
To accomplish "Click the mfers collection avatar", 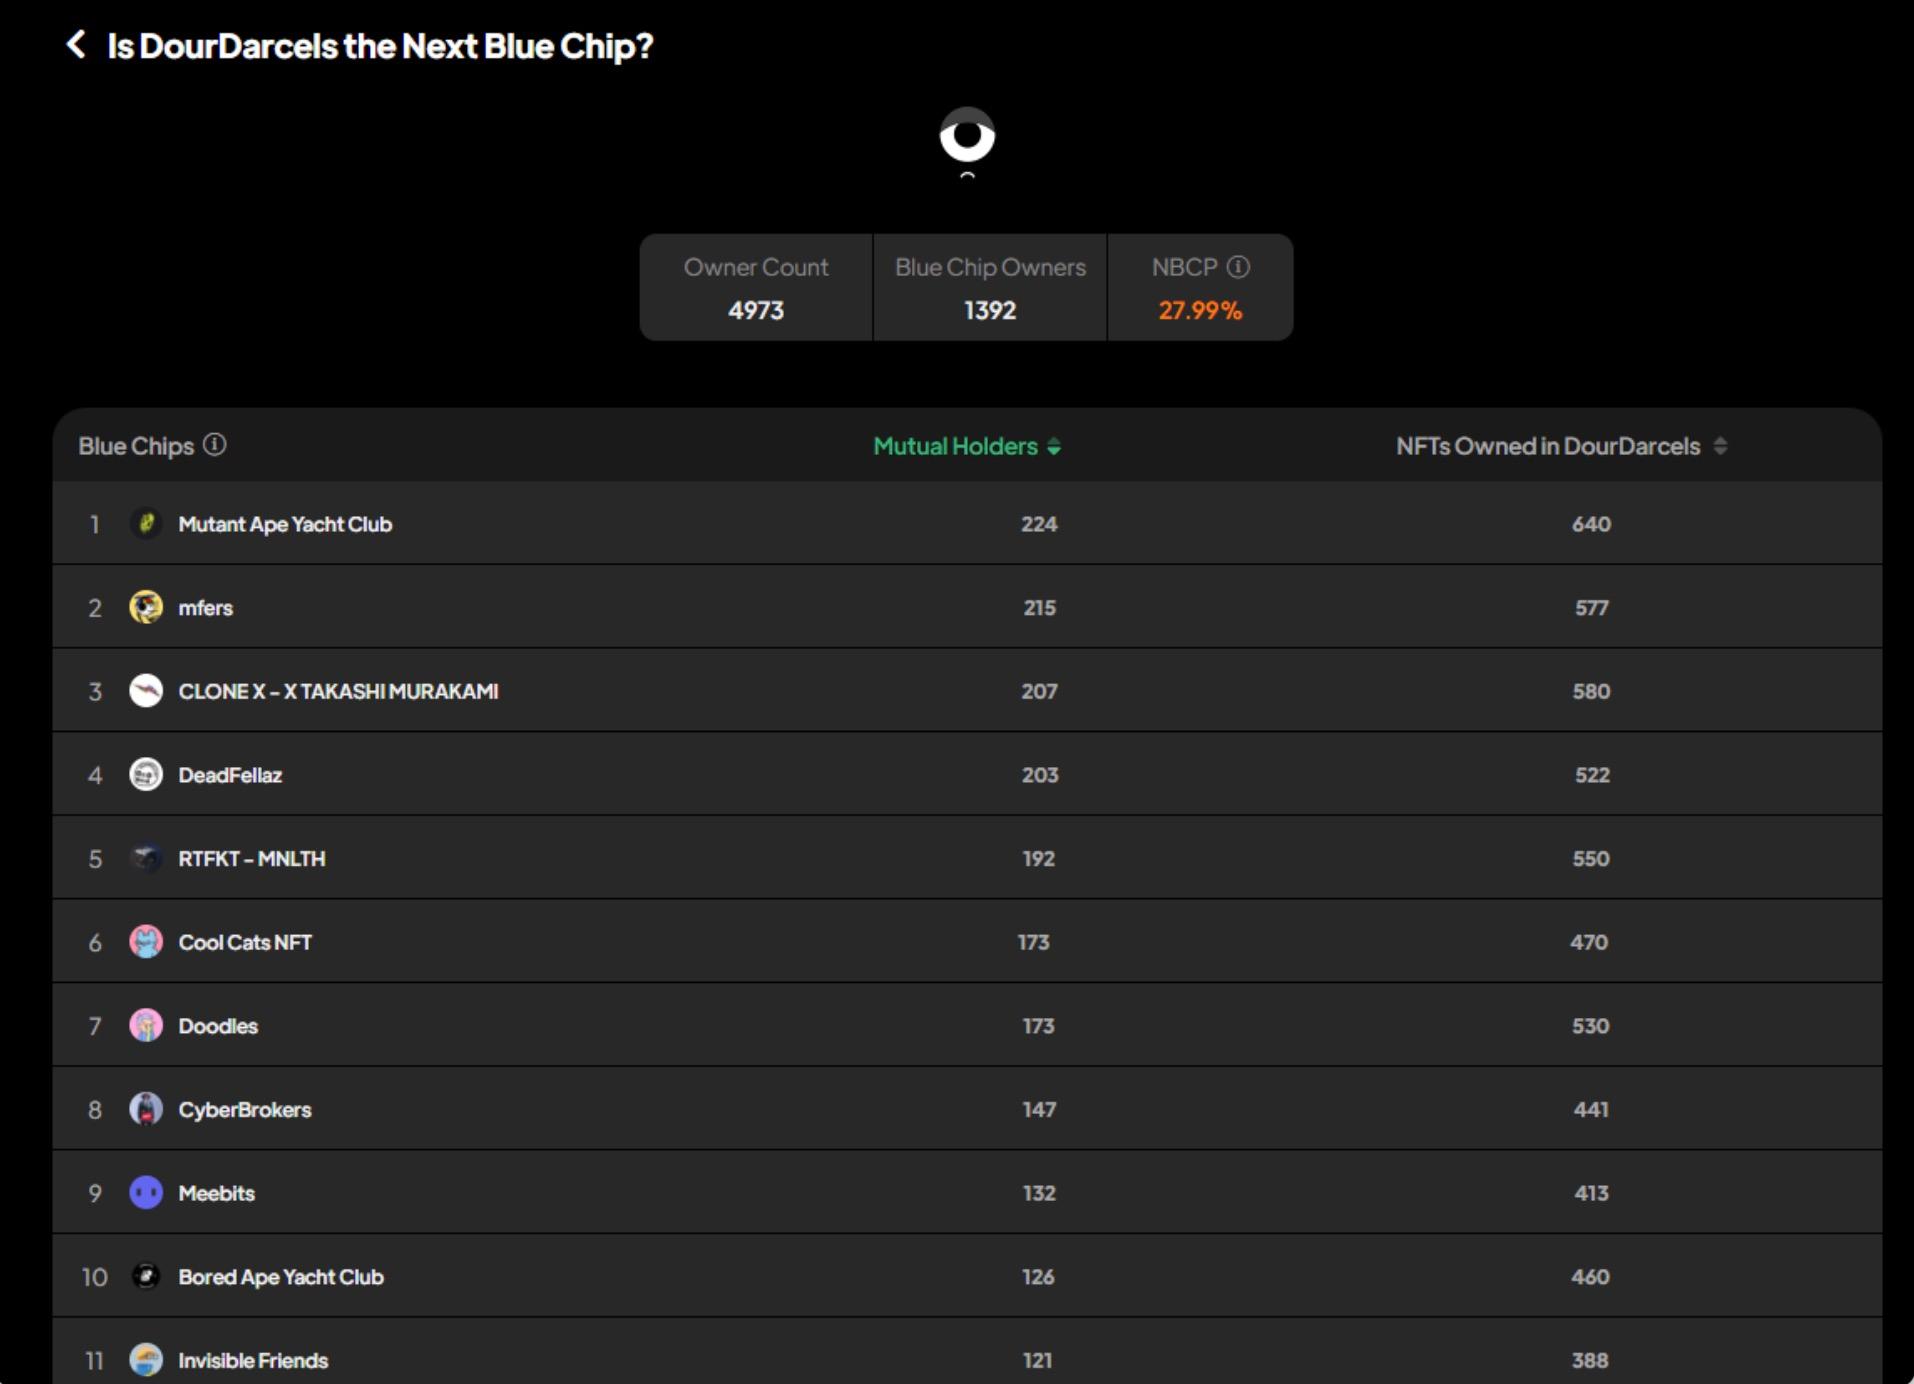I will [146, 607].
